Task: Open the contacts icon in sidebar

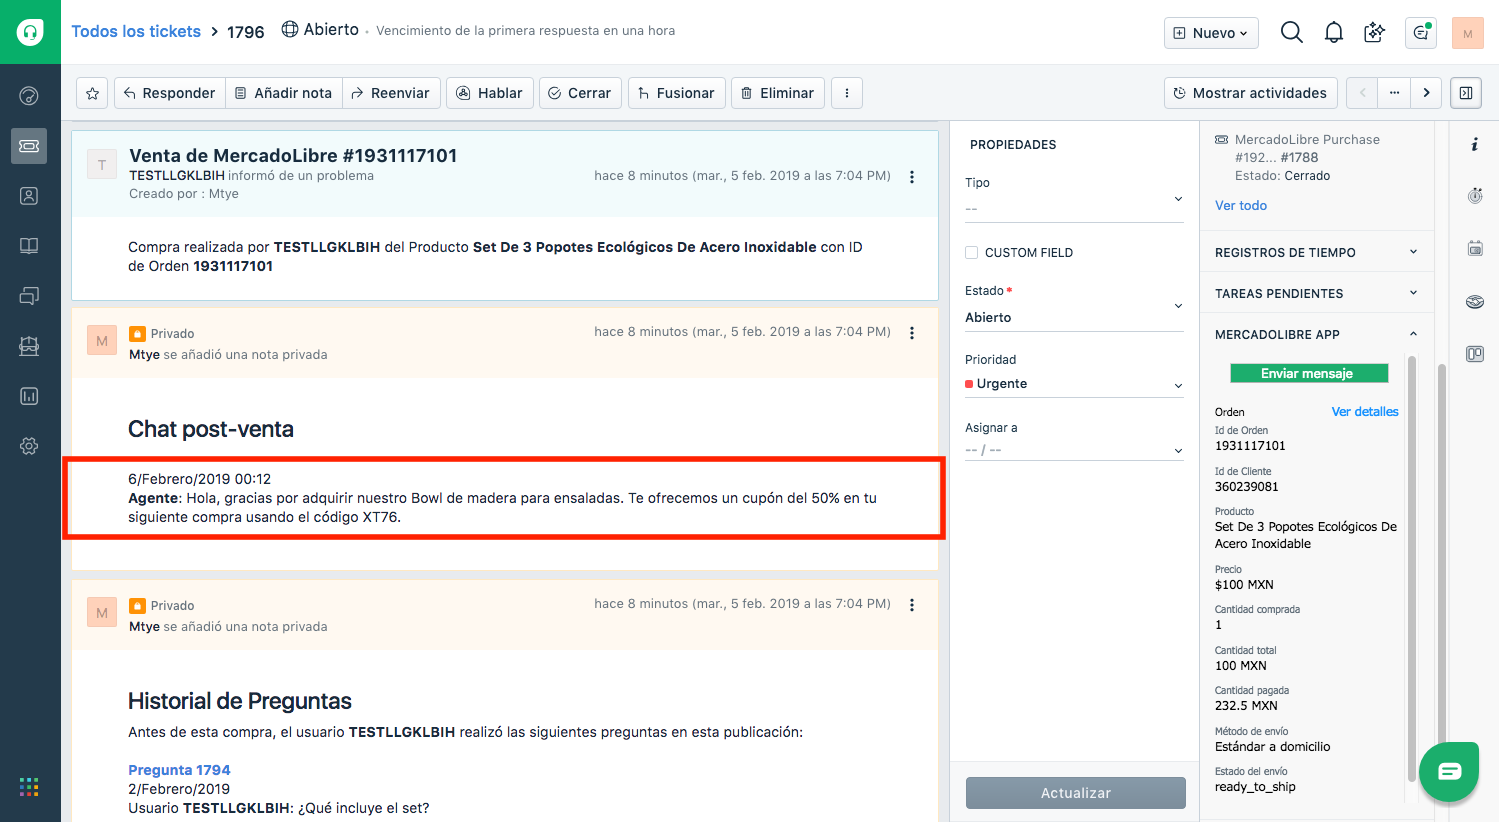Action: (x=29, y=196)
